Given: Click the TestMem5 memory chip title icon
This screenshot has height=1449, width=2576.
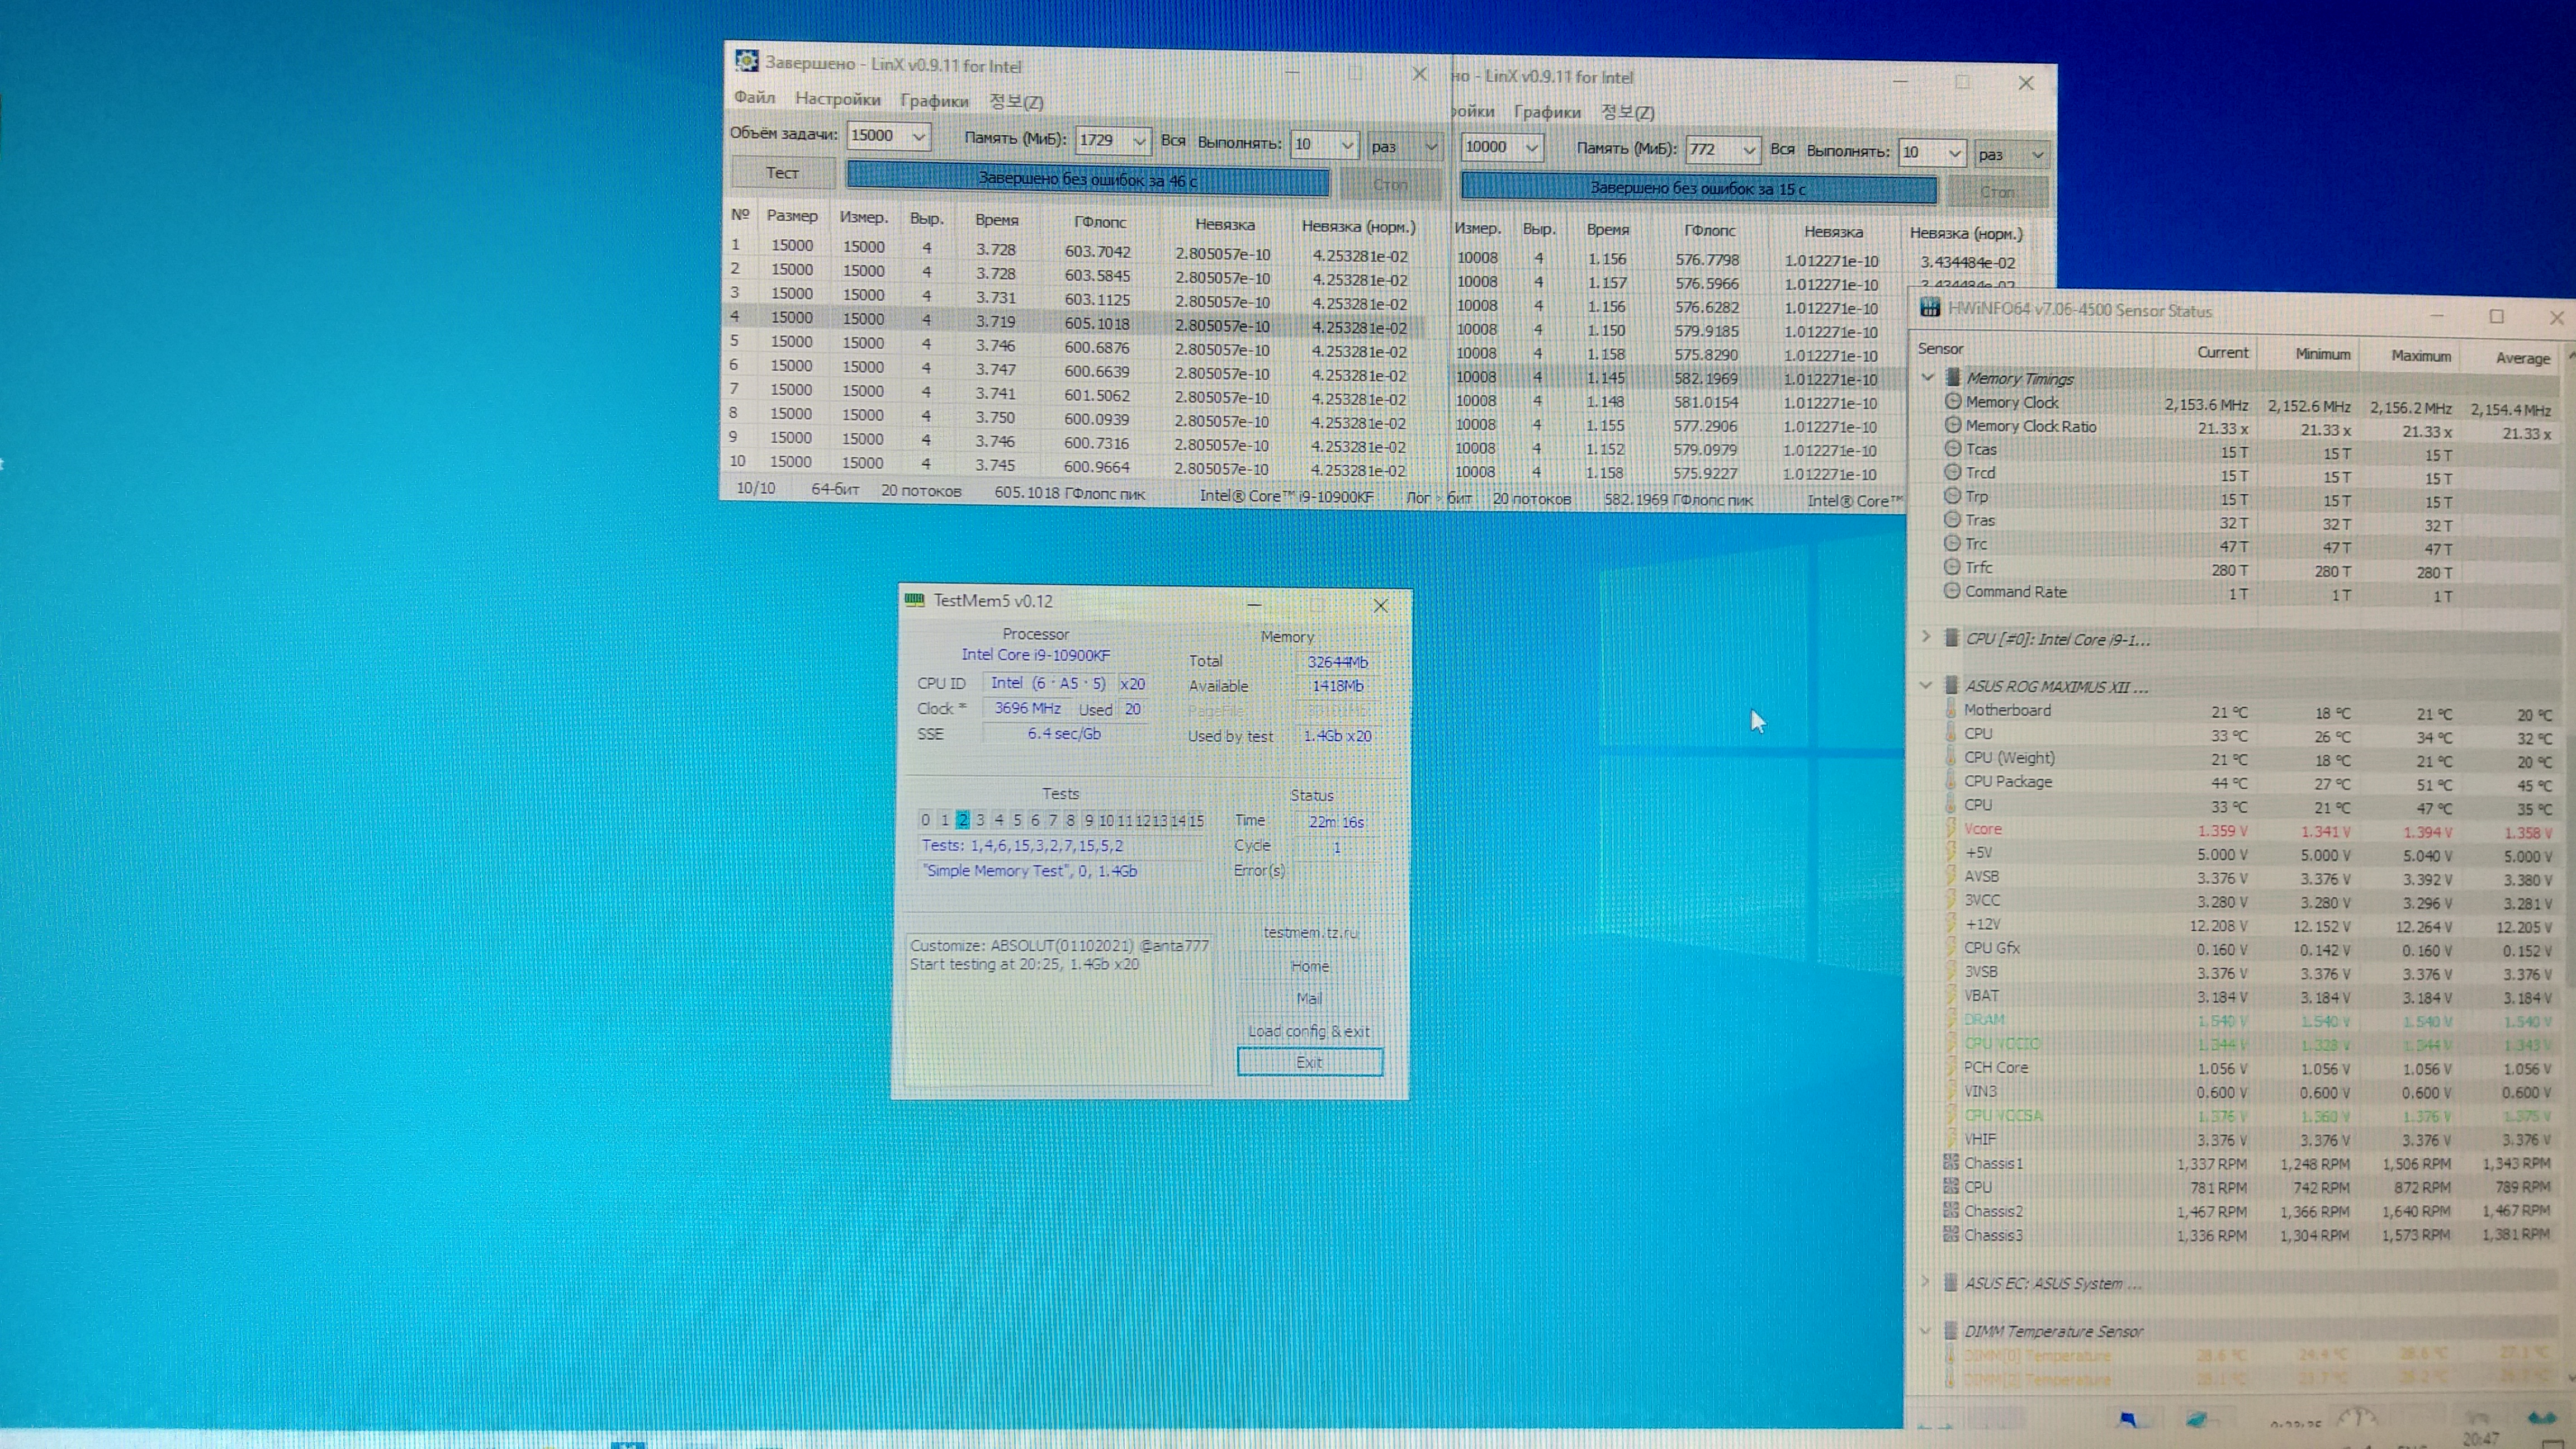Looking at the screenshot, I should point(914,600).
